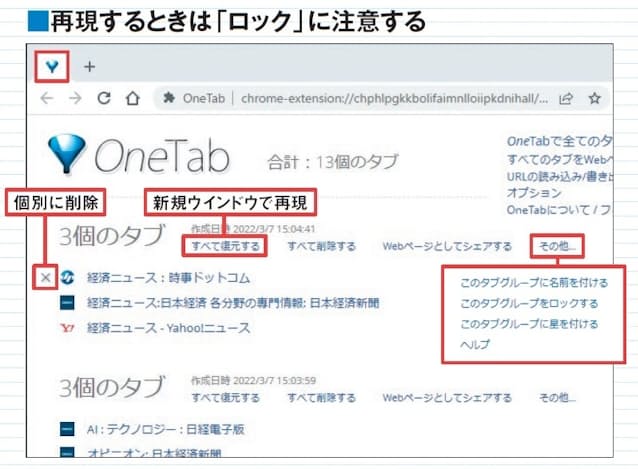Click the 合計：13個のタブ text

(332, 162)
